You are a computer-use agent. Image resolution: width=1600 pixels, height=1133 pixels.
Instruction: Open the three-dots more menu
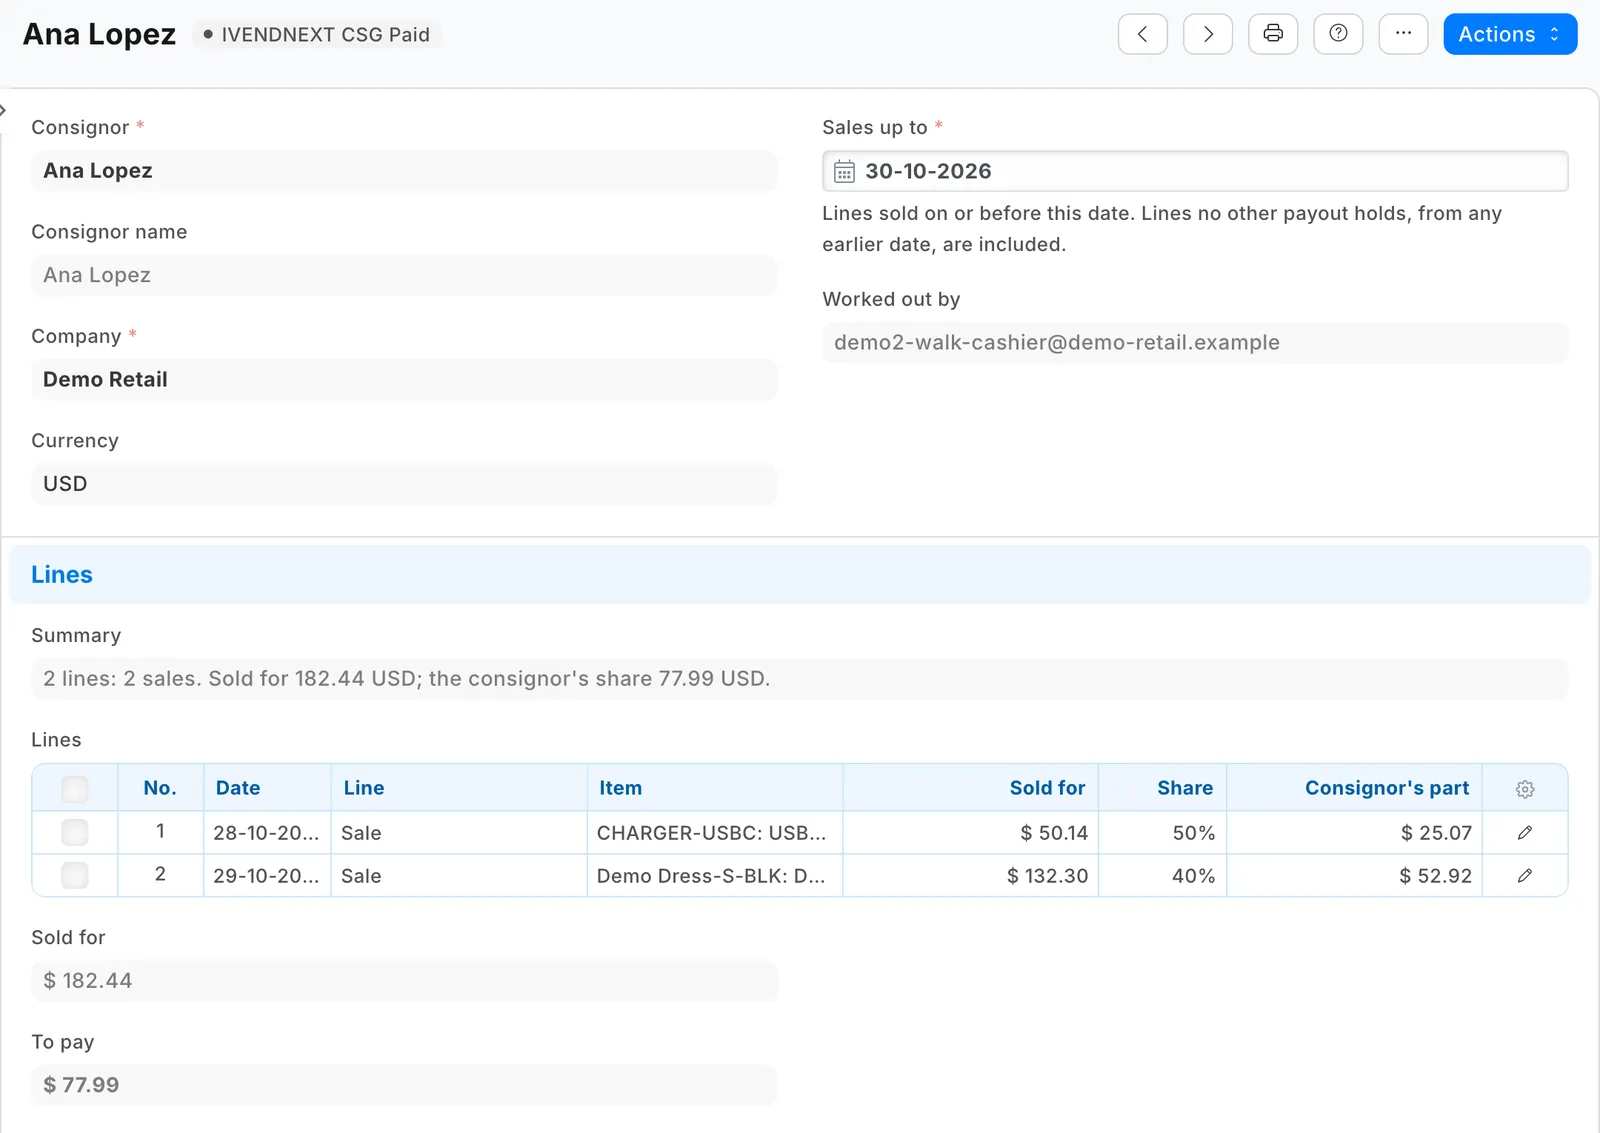[x=1403, y=34]
